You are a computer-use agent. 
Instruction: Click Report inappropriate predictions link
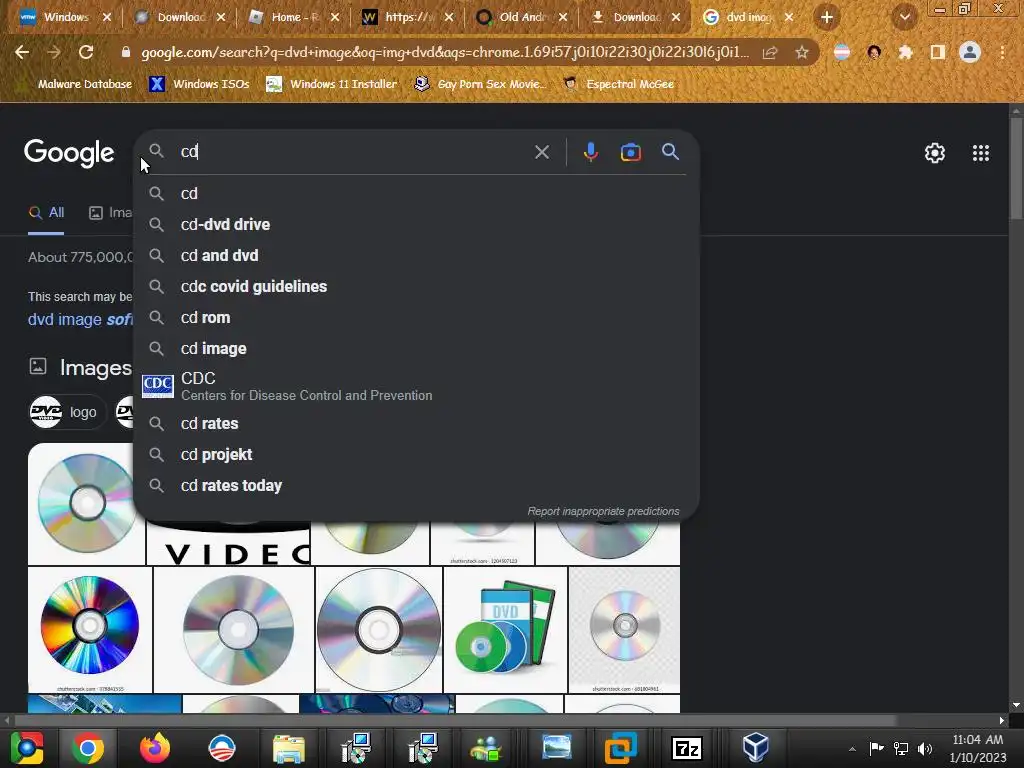603,511
